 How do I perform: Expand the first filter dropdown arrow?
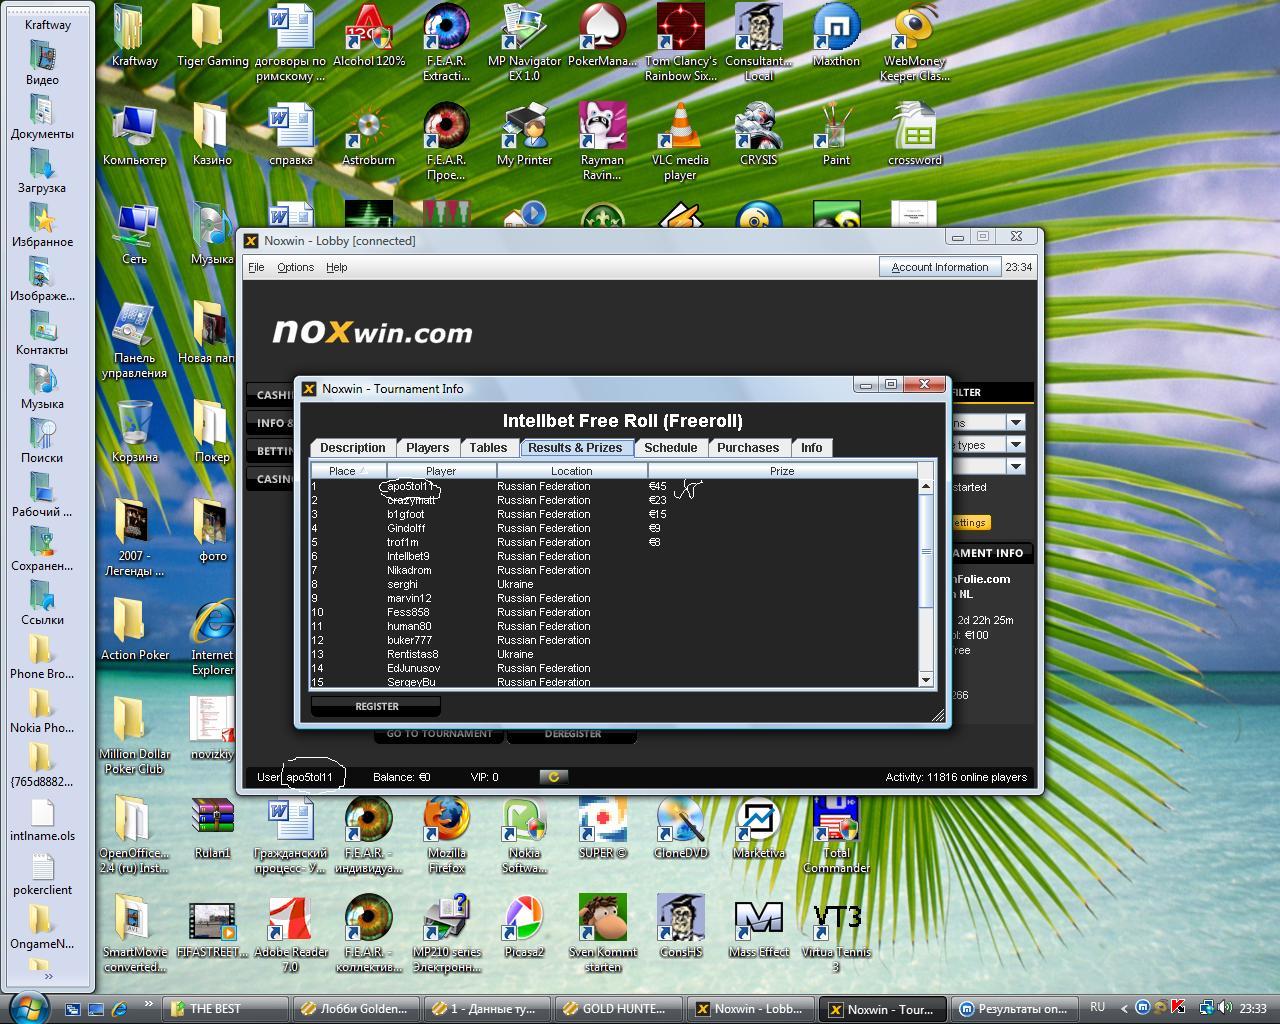point(1015,423)
